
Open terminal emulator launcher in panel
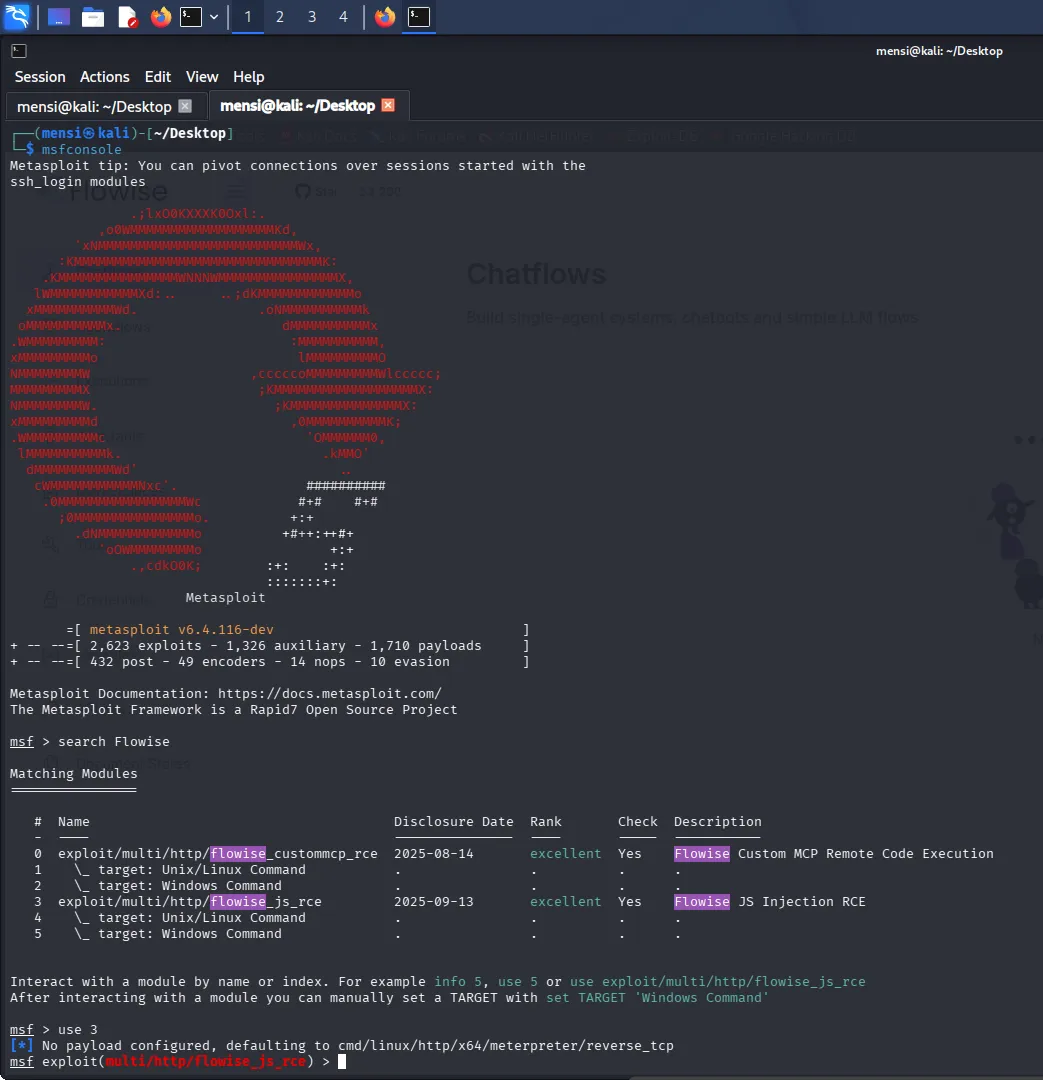coord(191,17)
